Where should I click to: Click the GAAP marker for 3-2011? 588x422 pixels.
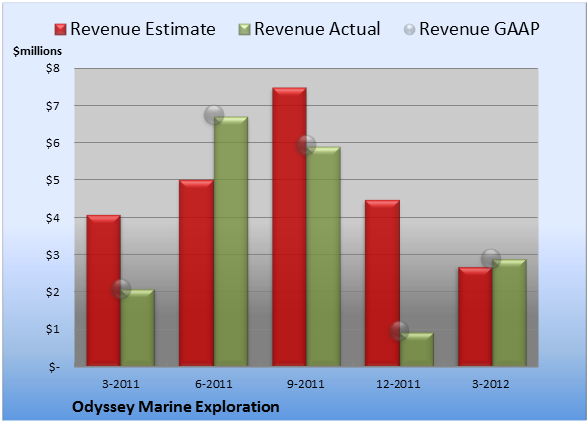coord(121,289)
